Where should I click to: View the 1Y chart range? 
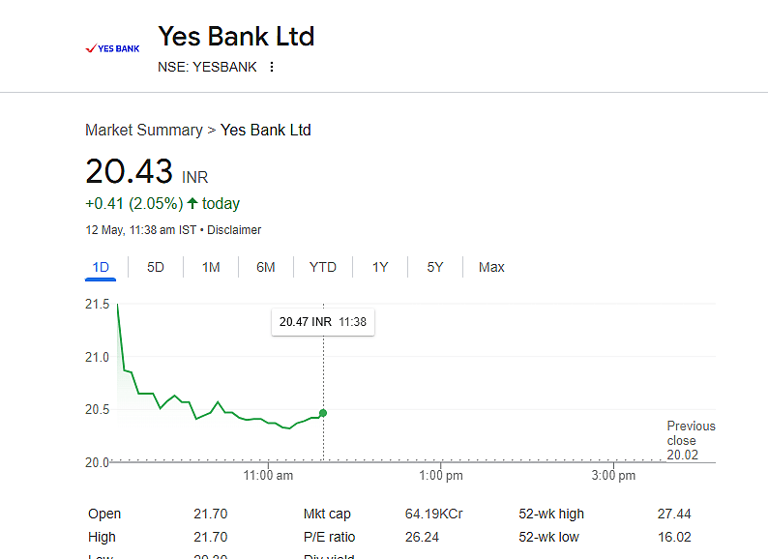(380, 267)
